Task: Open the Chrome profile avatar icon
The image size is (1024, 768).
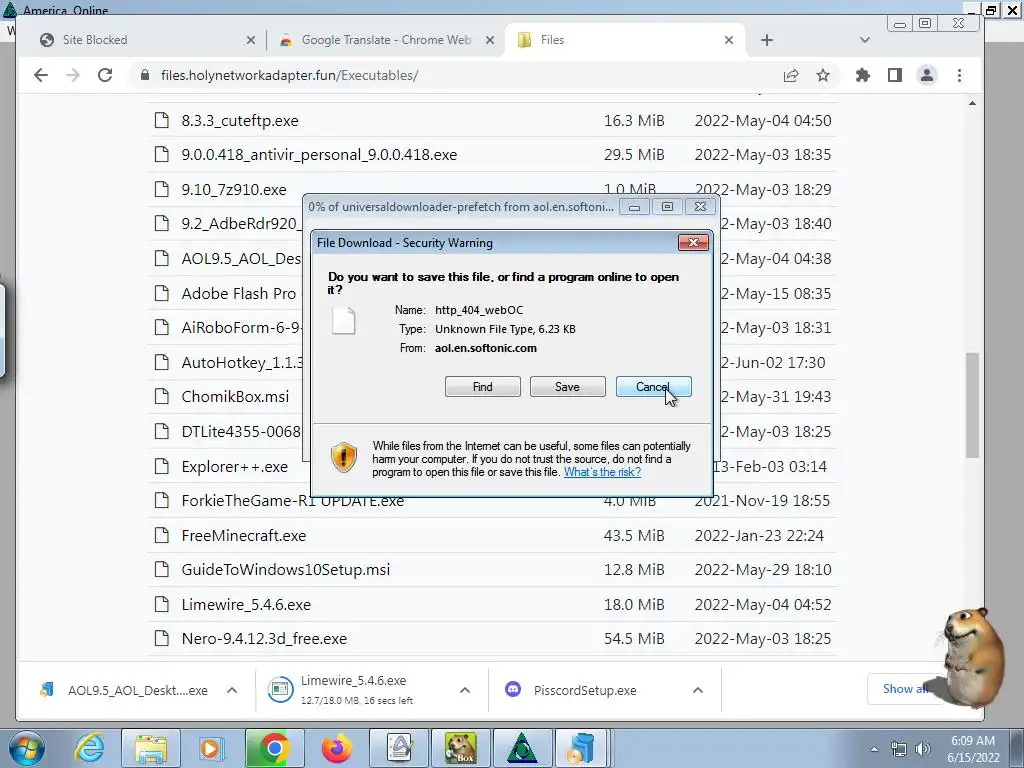Action: pyautogui.click(x=927, y=75)
